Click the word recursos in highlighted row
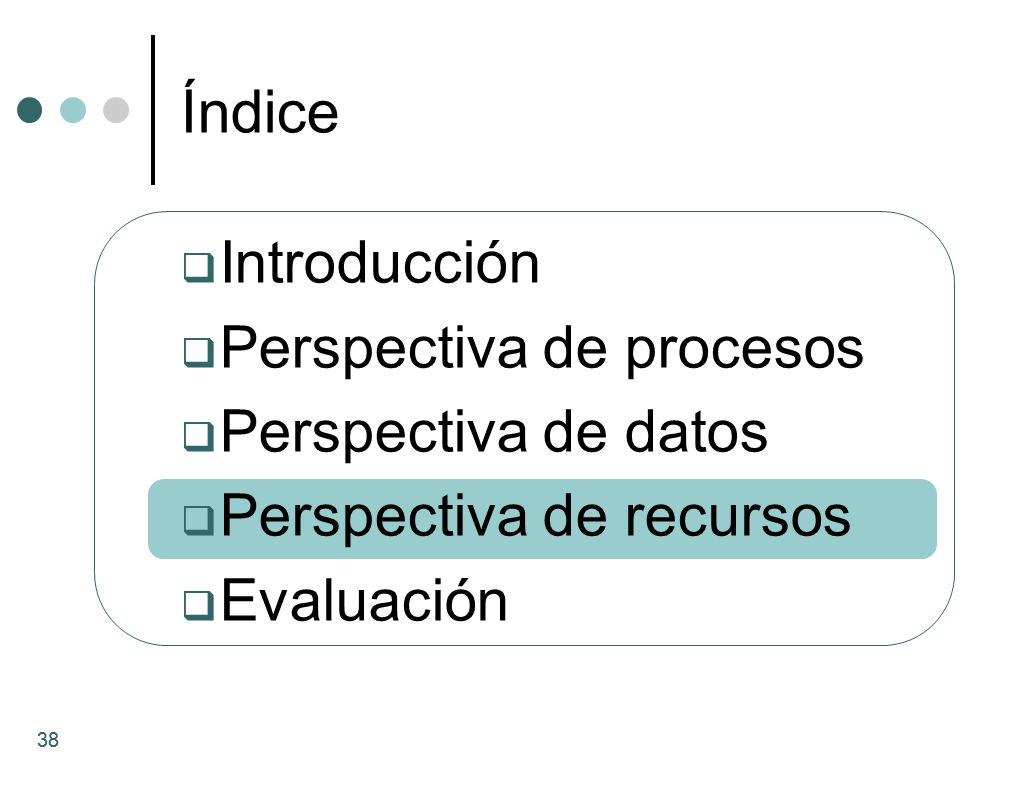This screenshot has height=793, width=1020. click(738, 518)
